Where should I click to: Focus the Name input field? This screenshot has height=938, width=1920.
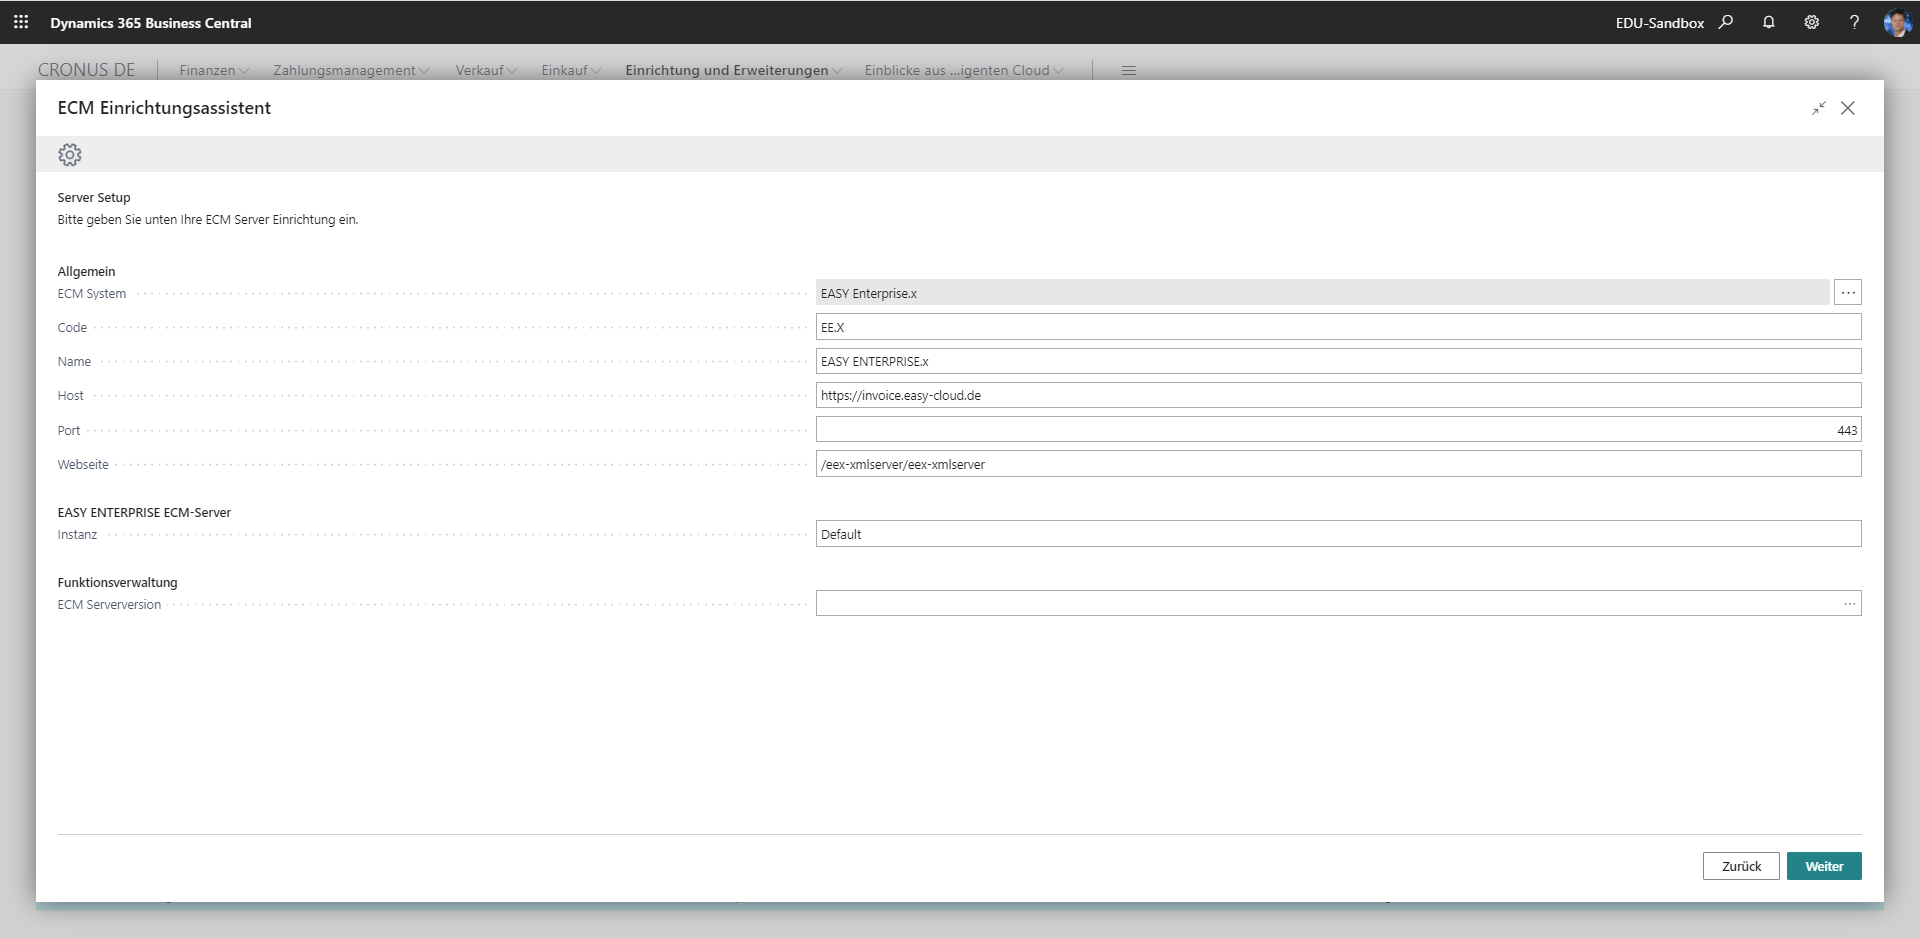click(x=1338, y=361)
